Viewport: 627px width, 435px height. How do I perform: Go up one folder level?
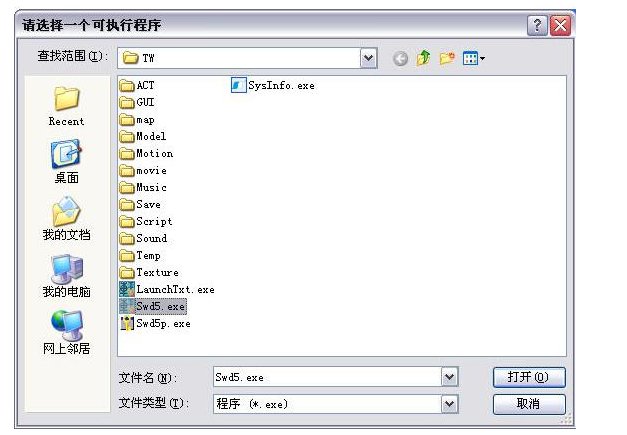point(423,58)
